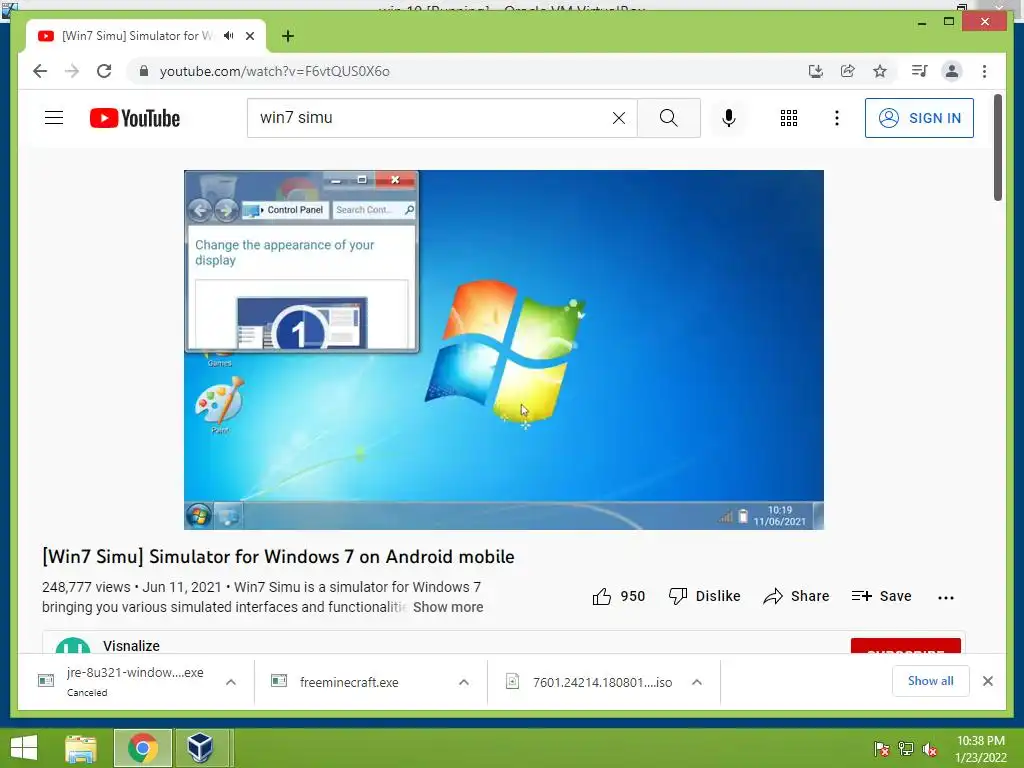Dislike the video
Image resolution: width=1024 pixels, height=768 pixels.
tap(705, 596)
